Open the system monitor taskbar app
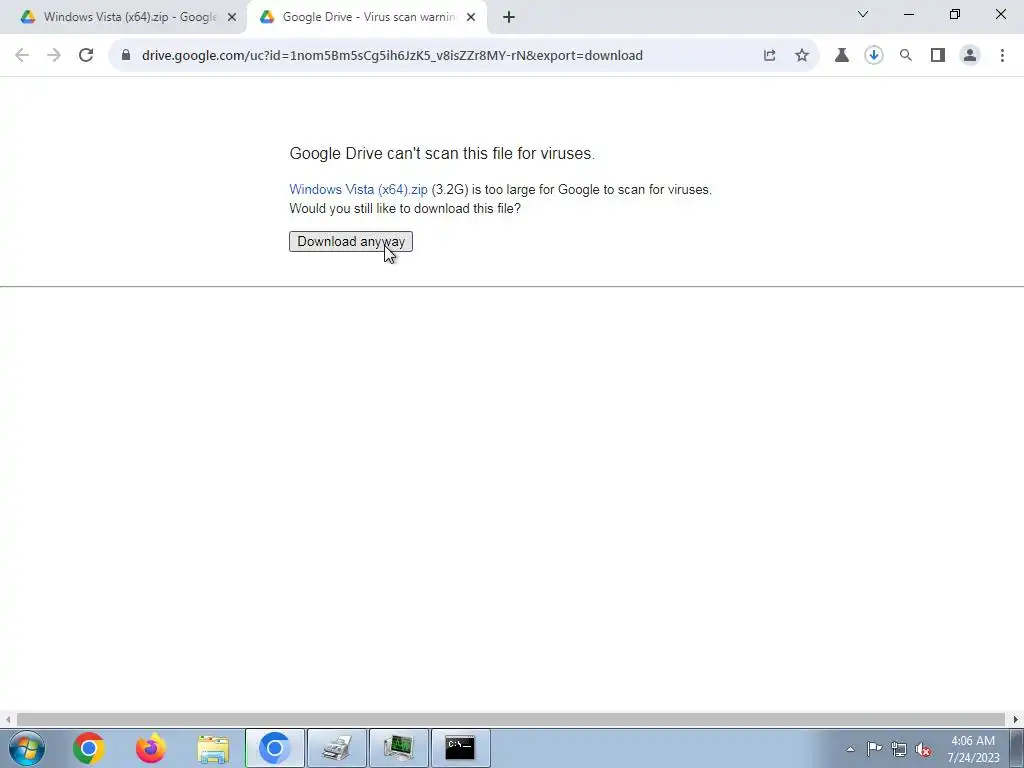 coord(399,748)
